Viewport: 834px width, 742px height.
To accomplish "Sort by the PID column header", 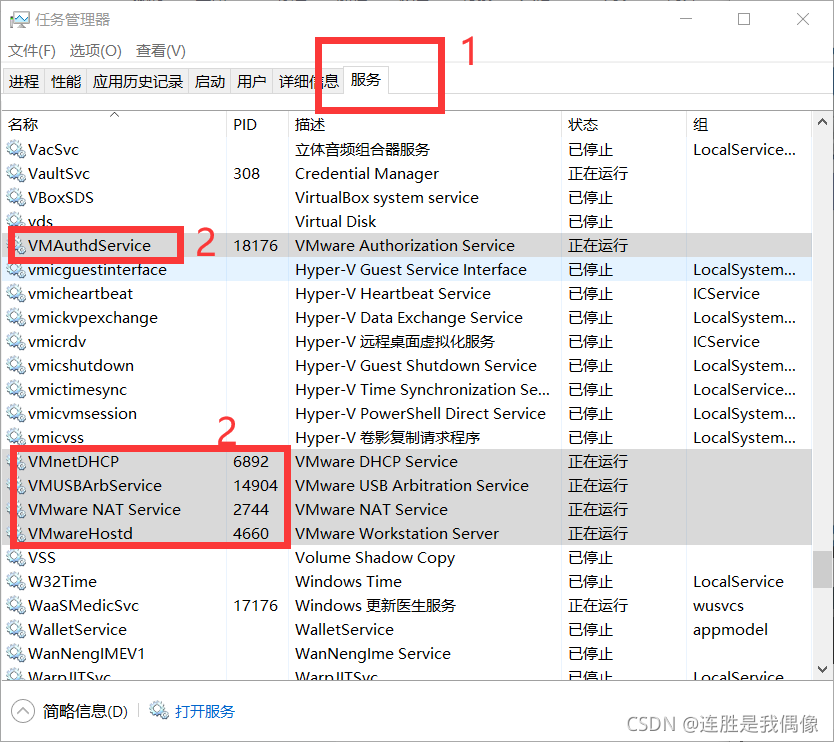I will point(257,124).
